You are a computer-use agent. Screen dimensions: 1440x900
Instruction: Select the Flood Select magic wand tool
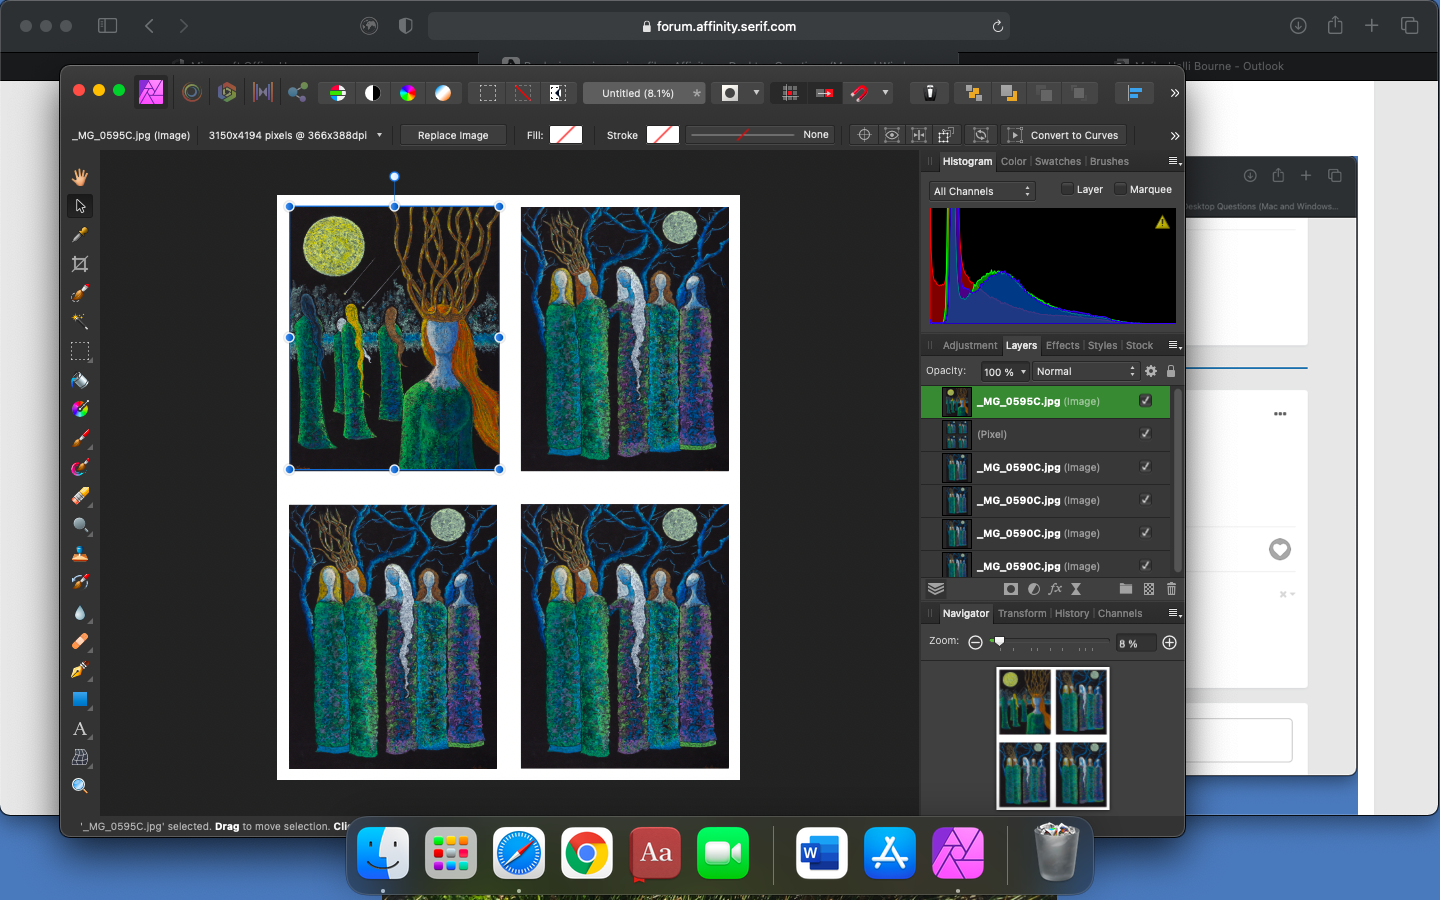click(80, 322)
